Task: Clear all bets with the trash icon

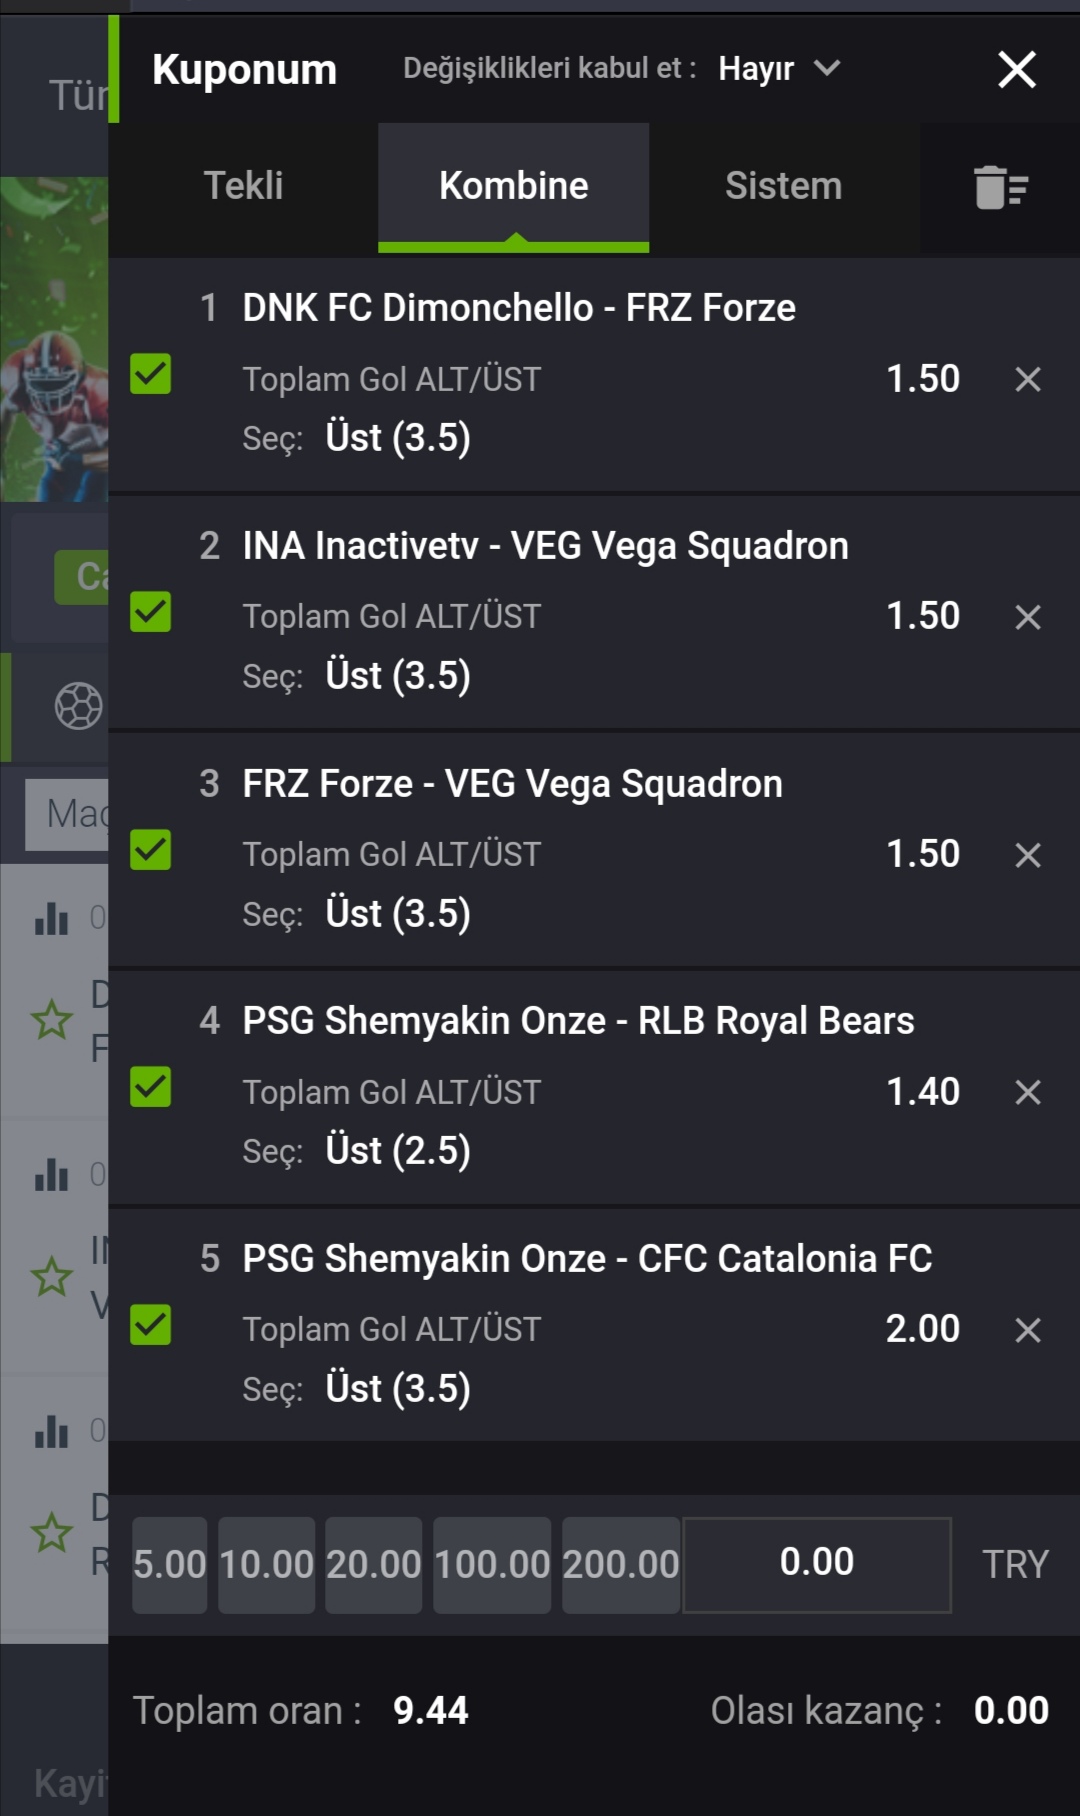Action: [1000, 187]
